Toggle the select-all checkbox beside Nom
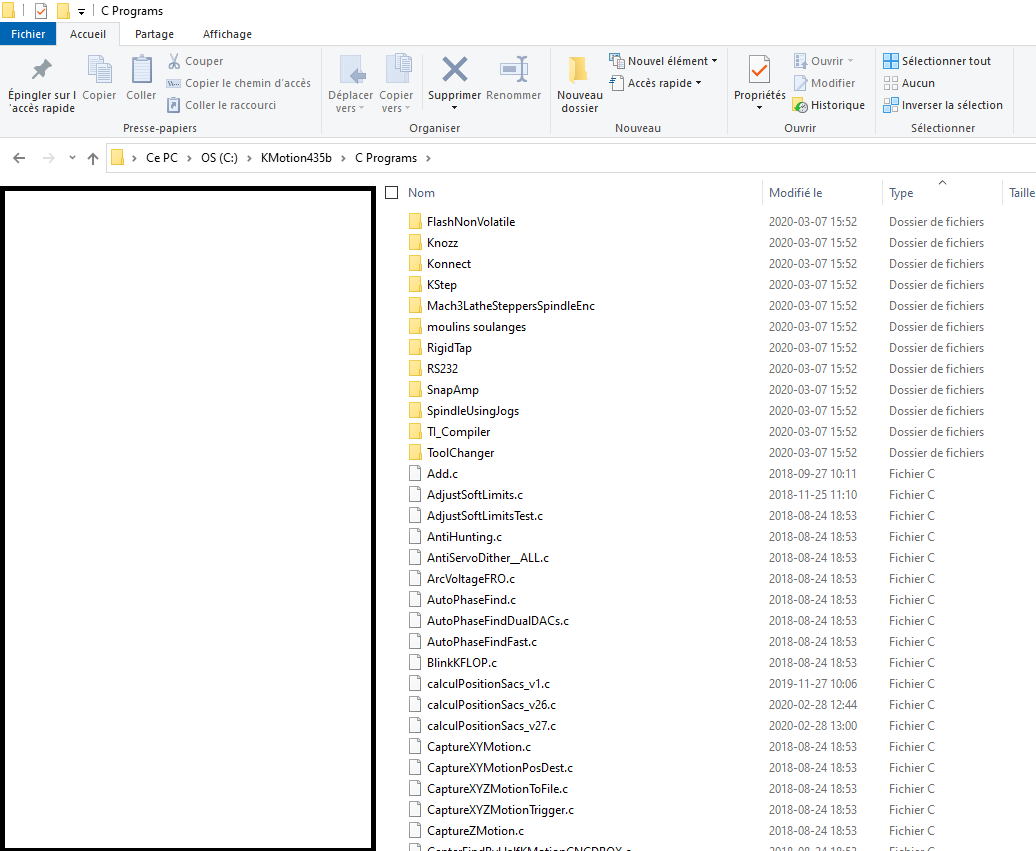1036x851 pixels. coord(392,193)
